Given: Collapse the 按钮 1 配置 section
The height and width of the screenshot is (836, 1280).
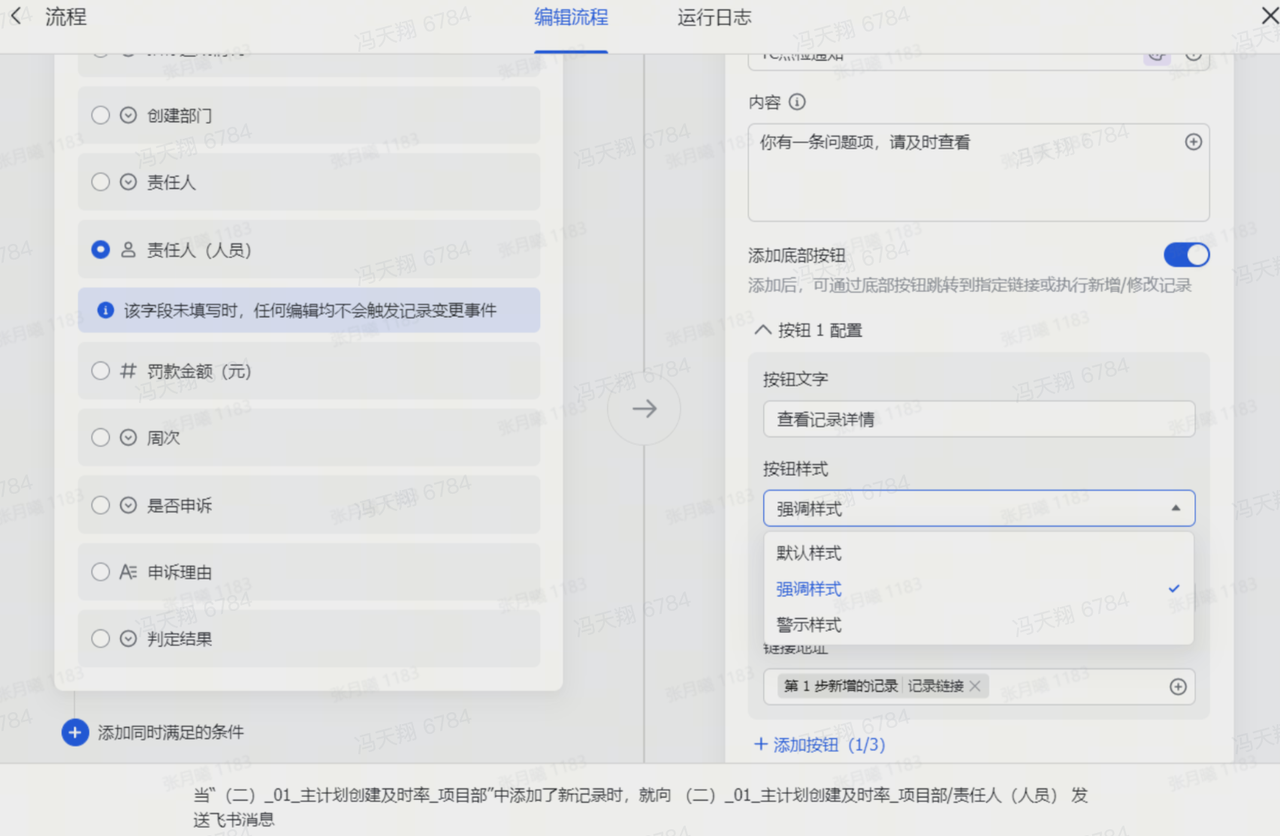Looking at the screenshot, I should (x=763, y=330).
